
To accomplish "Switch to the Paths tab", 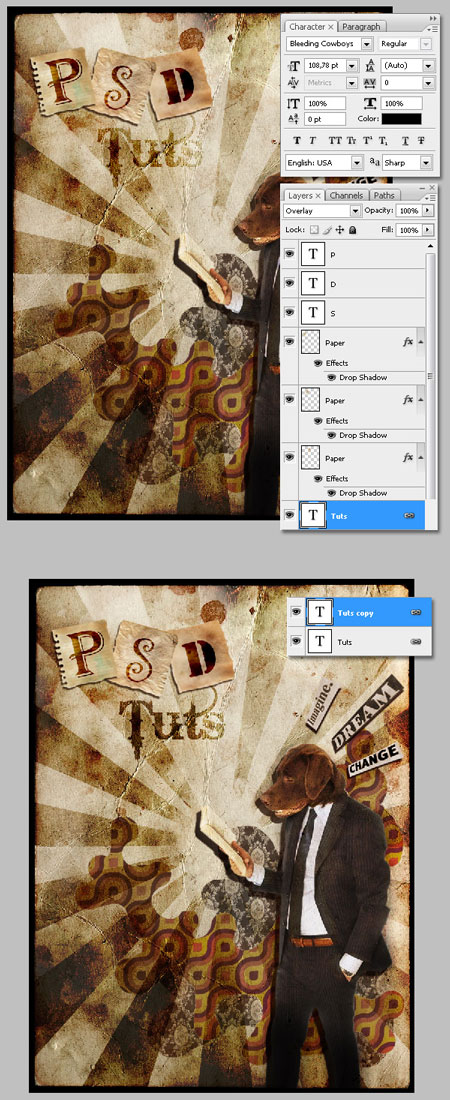I will [383, 196].
